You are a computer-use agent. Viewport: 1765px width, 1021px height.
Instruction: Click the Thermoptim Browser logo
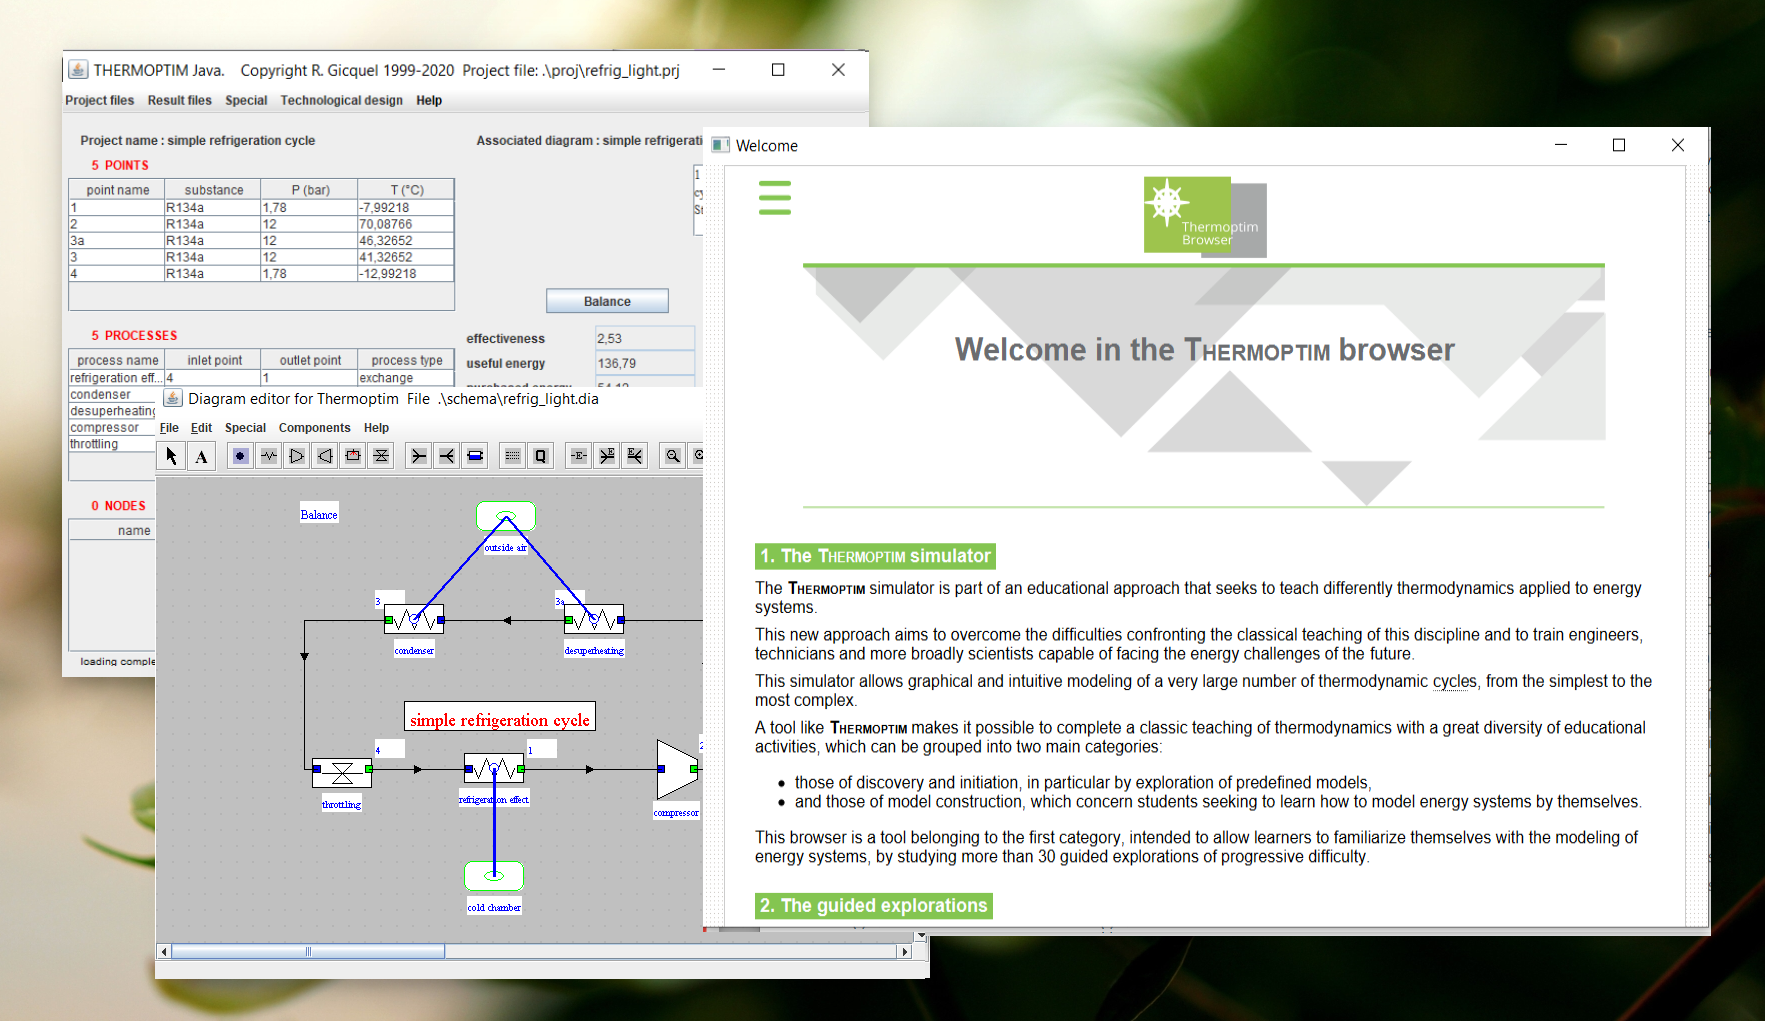click(1205, 217)
